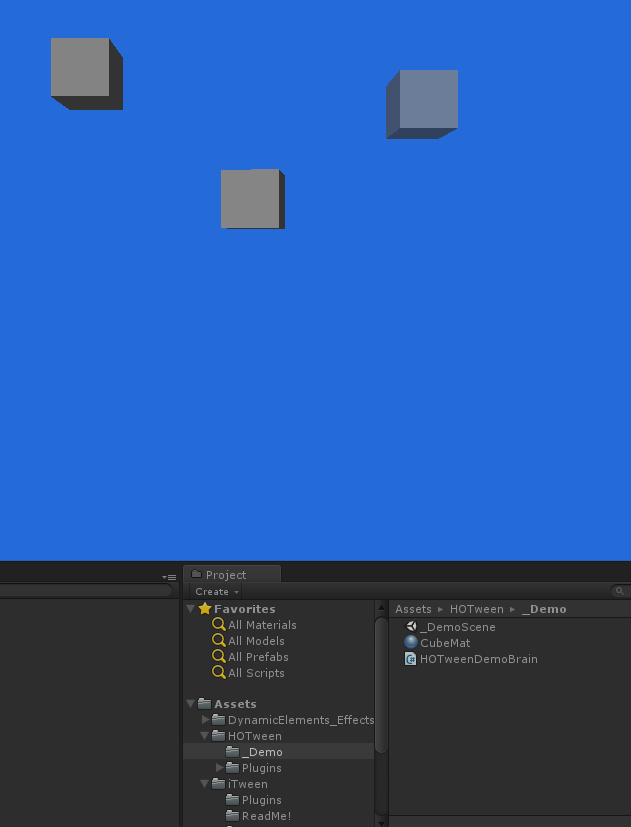The image size is (631, 827).
Task: Open the _DemoScene Unity scene asset
Action: click(x=450, y=627)
